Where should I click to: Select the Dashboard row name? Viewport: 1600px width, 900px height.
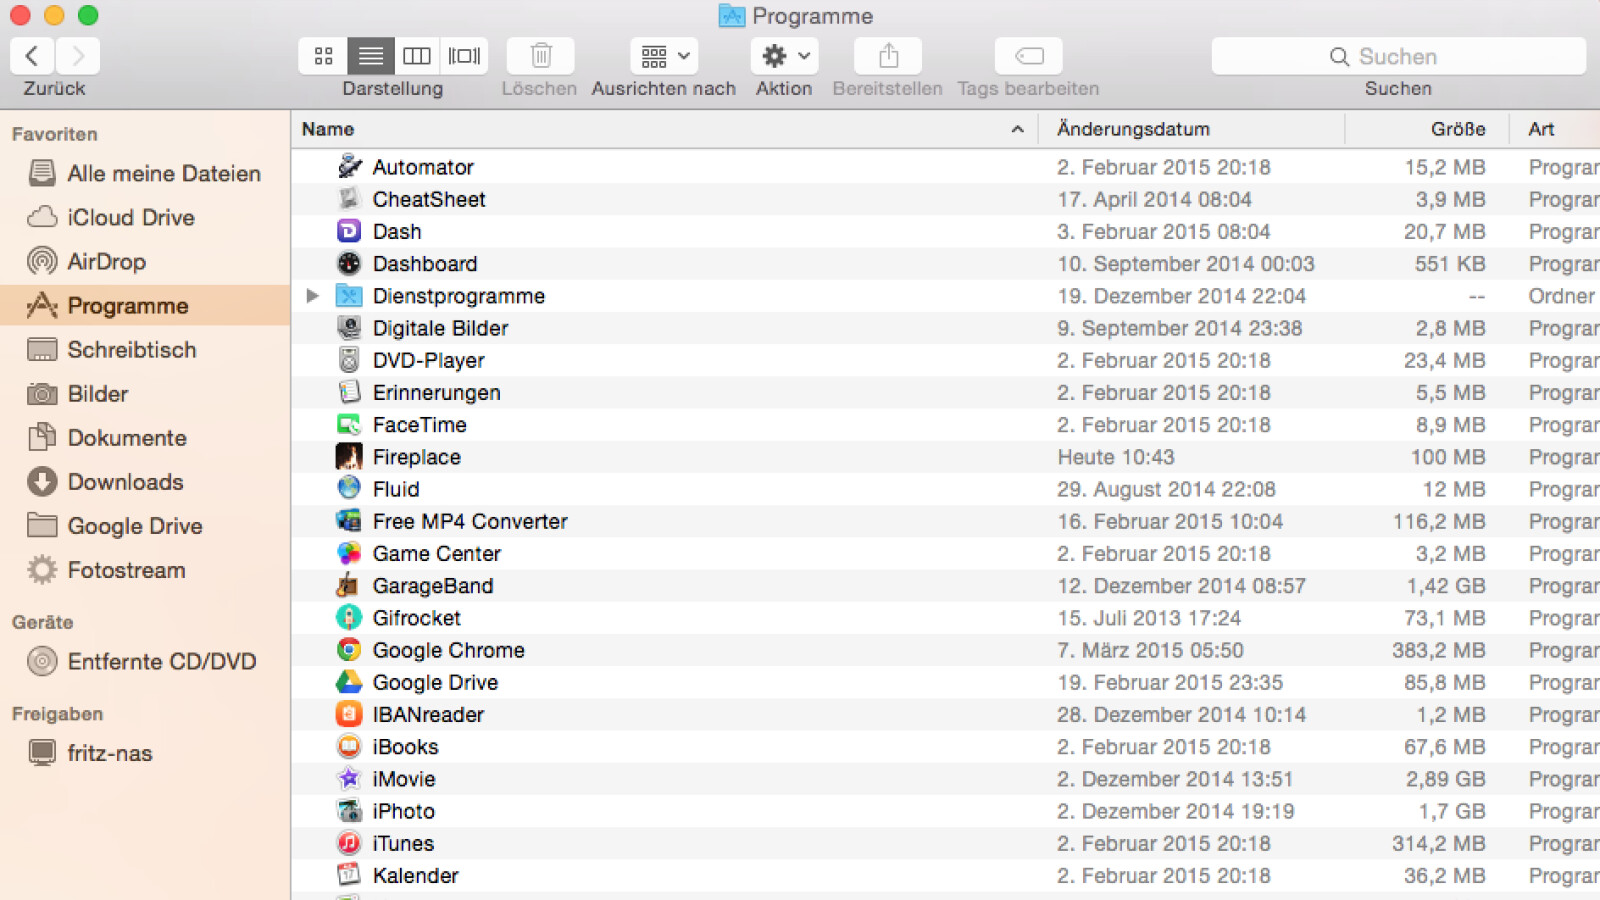pyautogui.click(x=425, y=264)
